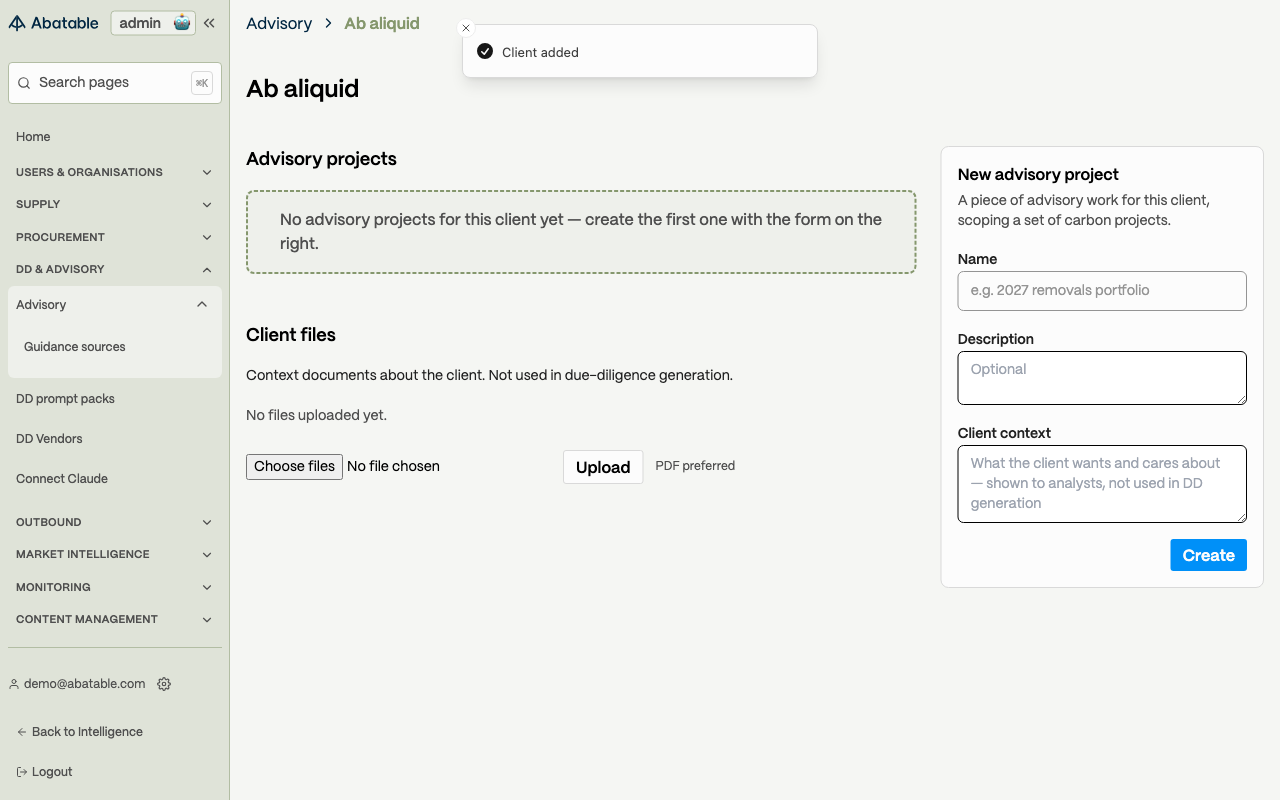Click Advisory in the breadcrumb

tap(279, 23)
